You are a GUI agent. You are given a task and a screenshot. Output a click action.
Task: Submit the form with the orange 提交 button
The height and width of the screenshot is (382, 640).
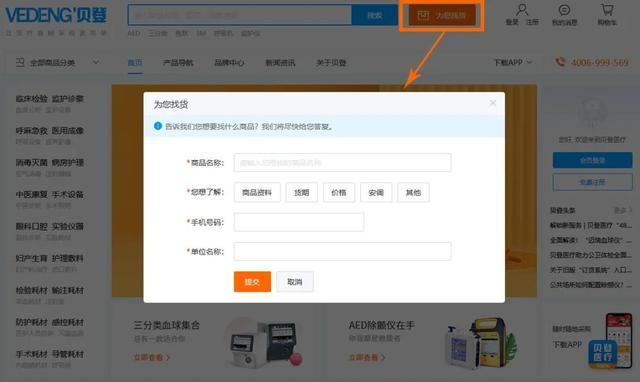click(x=252, y=282)
